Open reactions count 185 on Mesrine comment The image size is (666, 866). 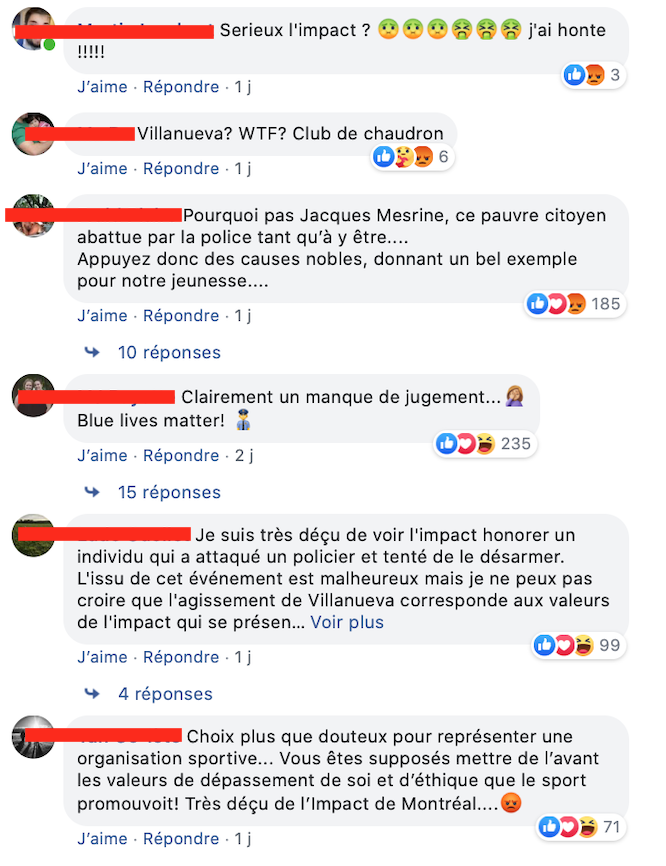(574, 304)
